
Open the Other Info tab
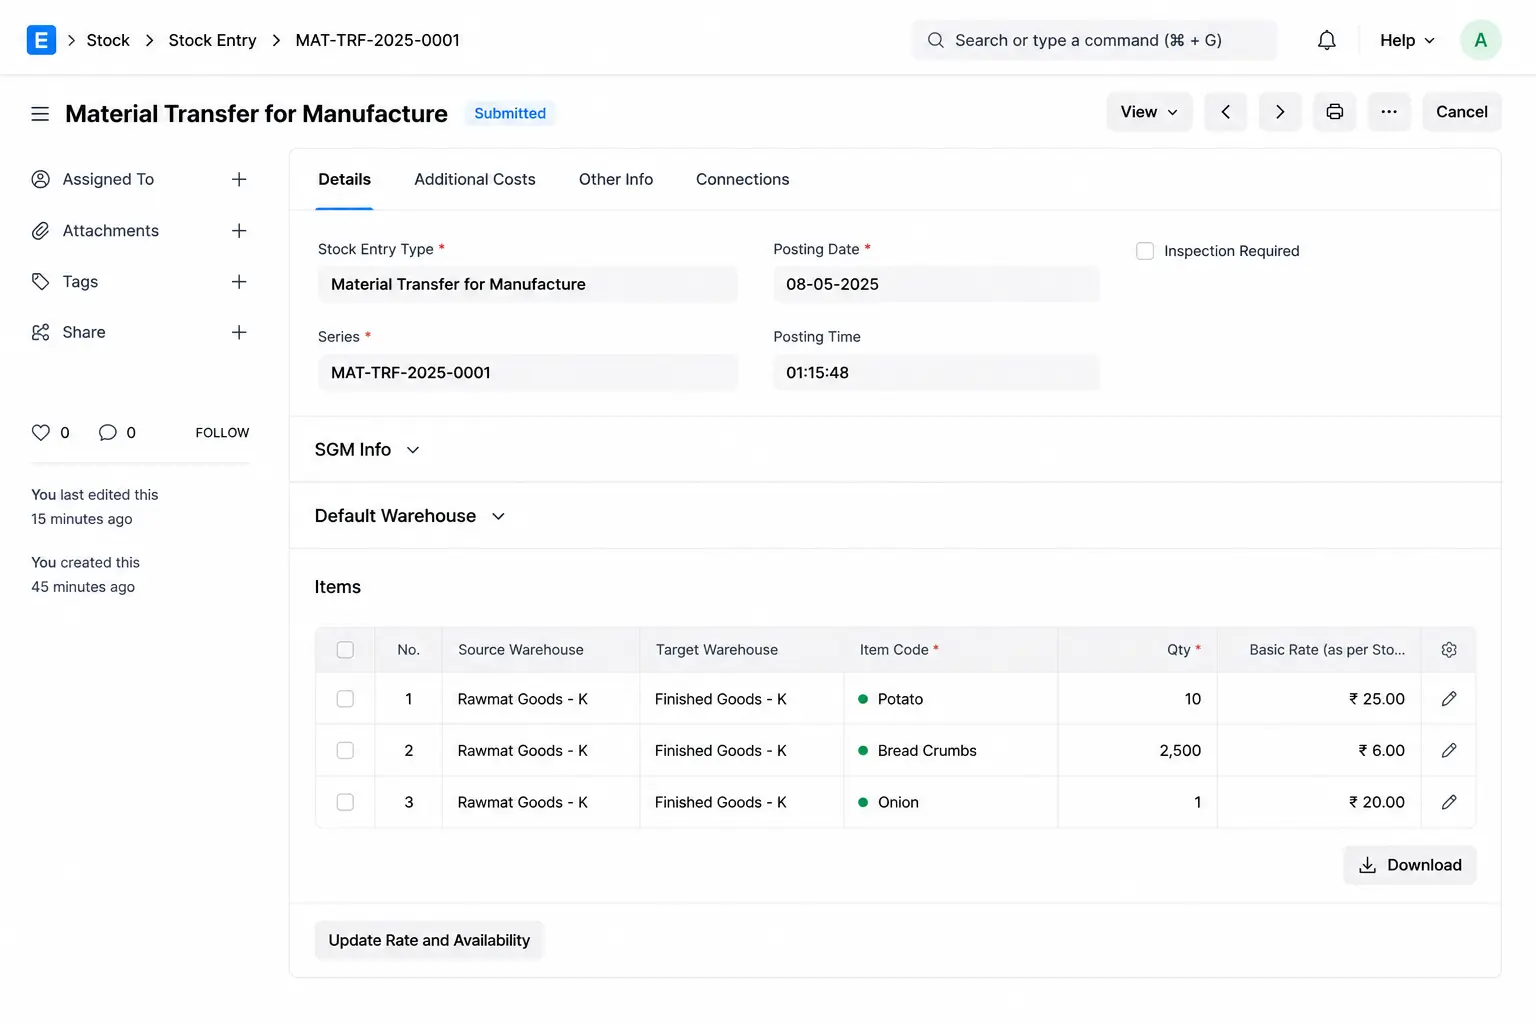click(x=616, y=180)
